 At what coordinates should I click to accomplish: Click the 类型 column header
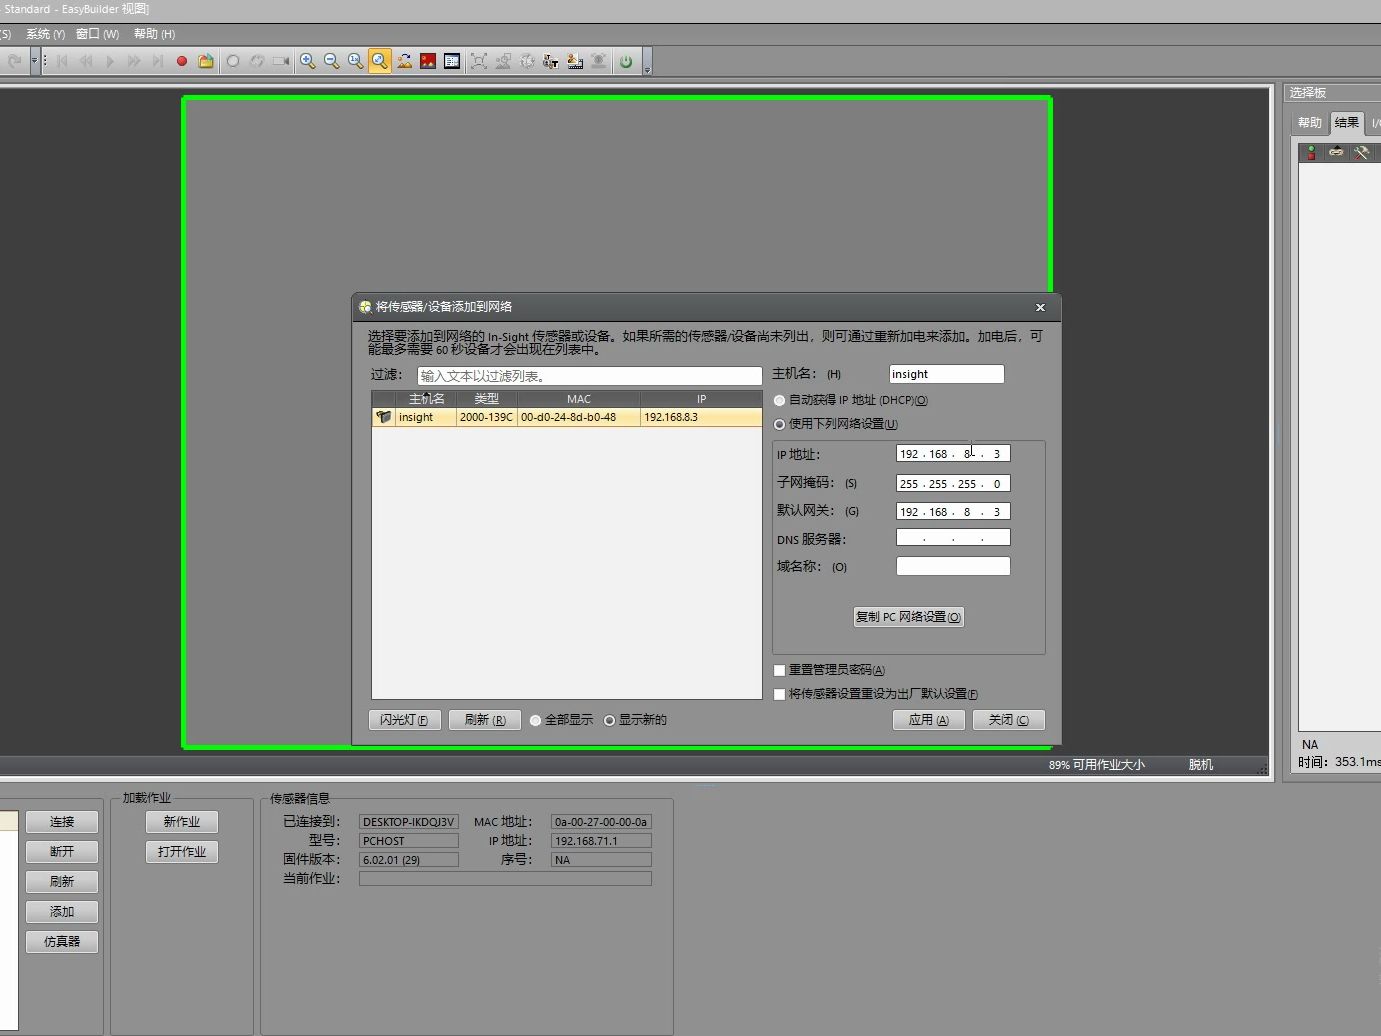[x=487, y=399]
